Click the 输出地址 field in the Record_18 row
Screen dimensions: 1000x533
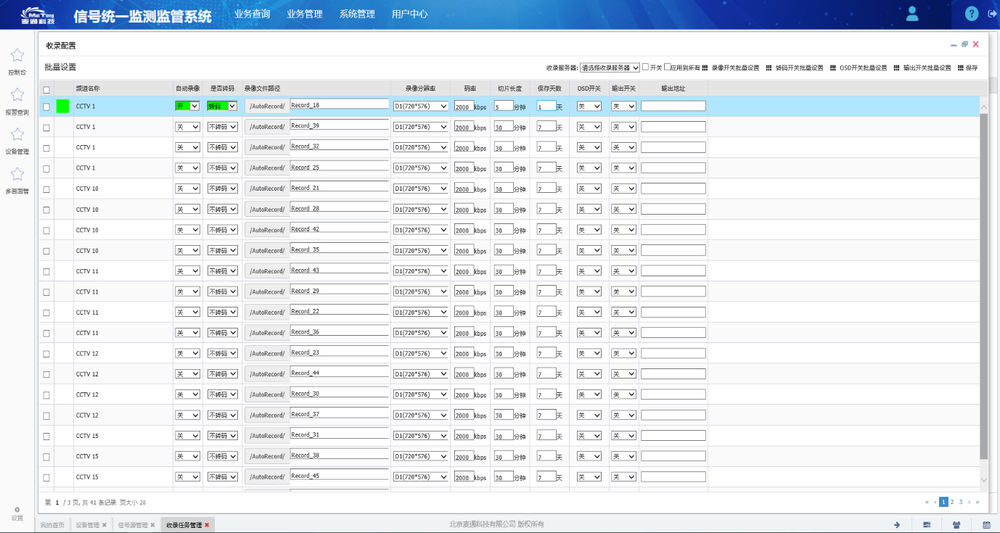click(673, 106)
